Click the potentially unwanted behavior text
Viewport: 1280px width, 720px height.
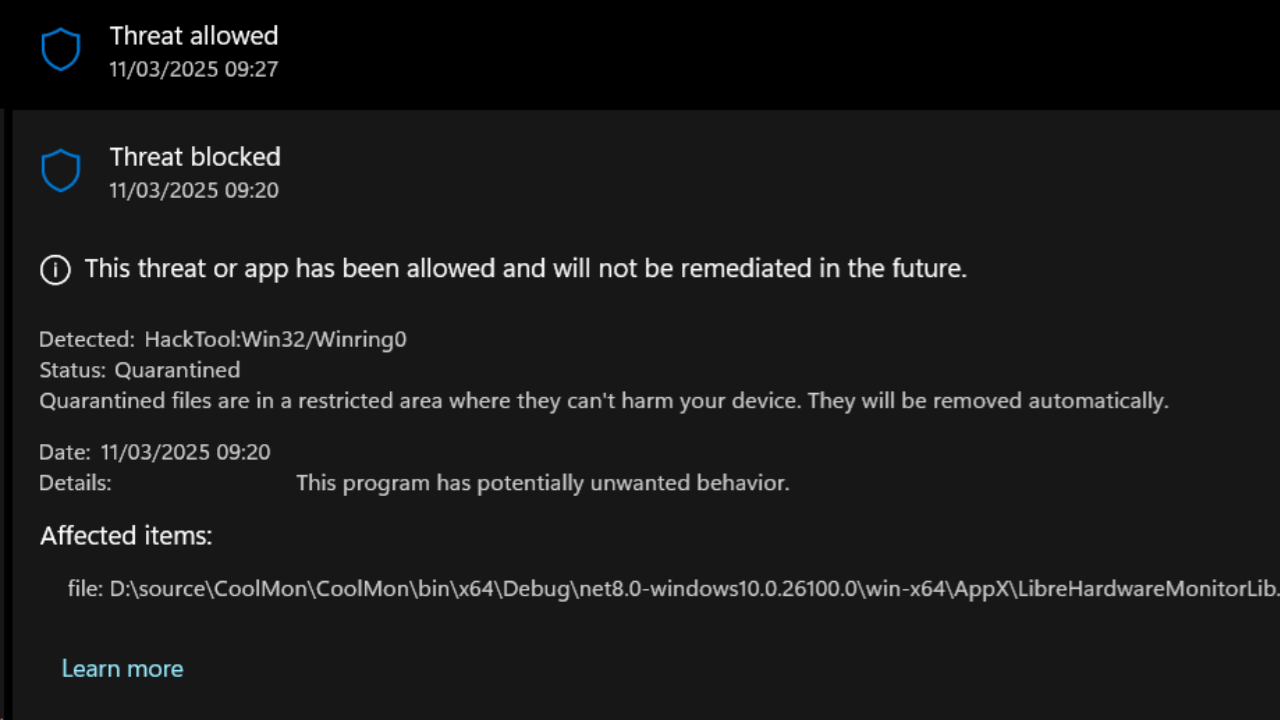click(x=543, y=483)
